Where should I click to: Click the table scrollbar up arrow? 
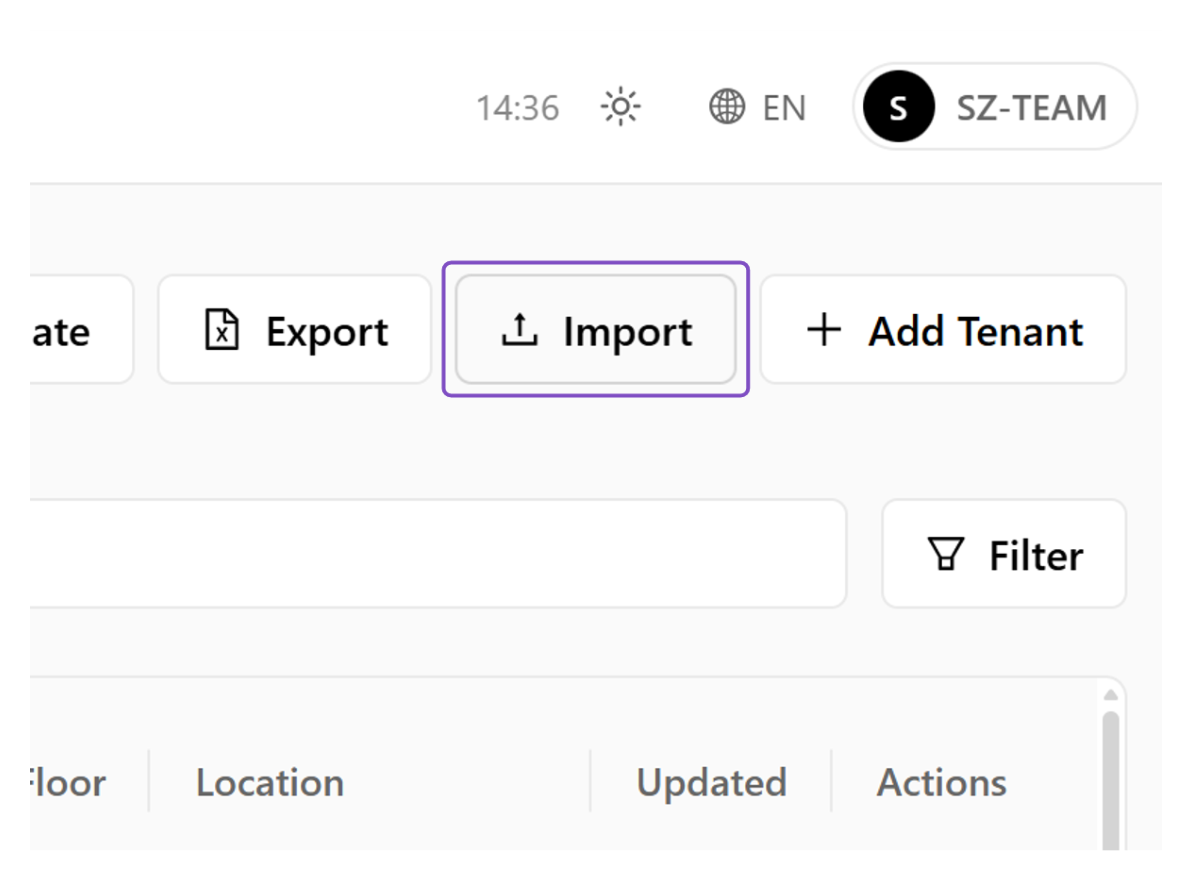coord(1111,695)
